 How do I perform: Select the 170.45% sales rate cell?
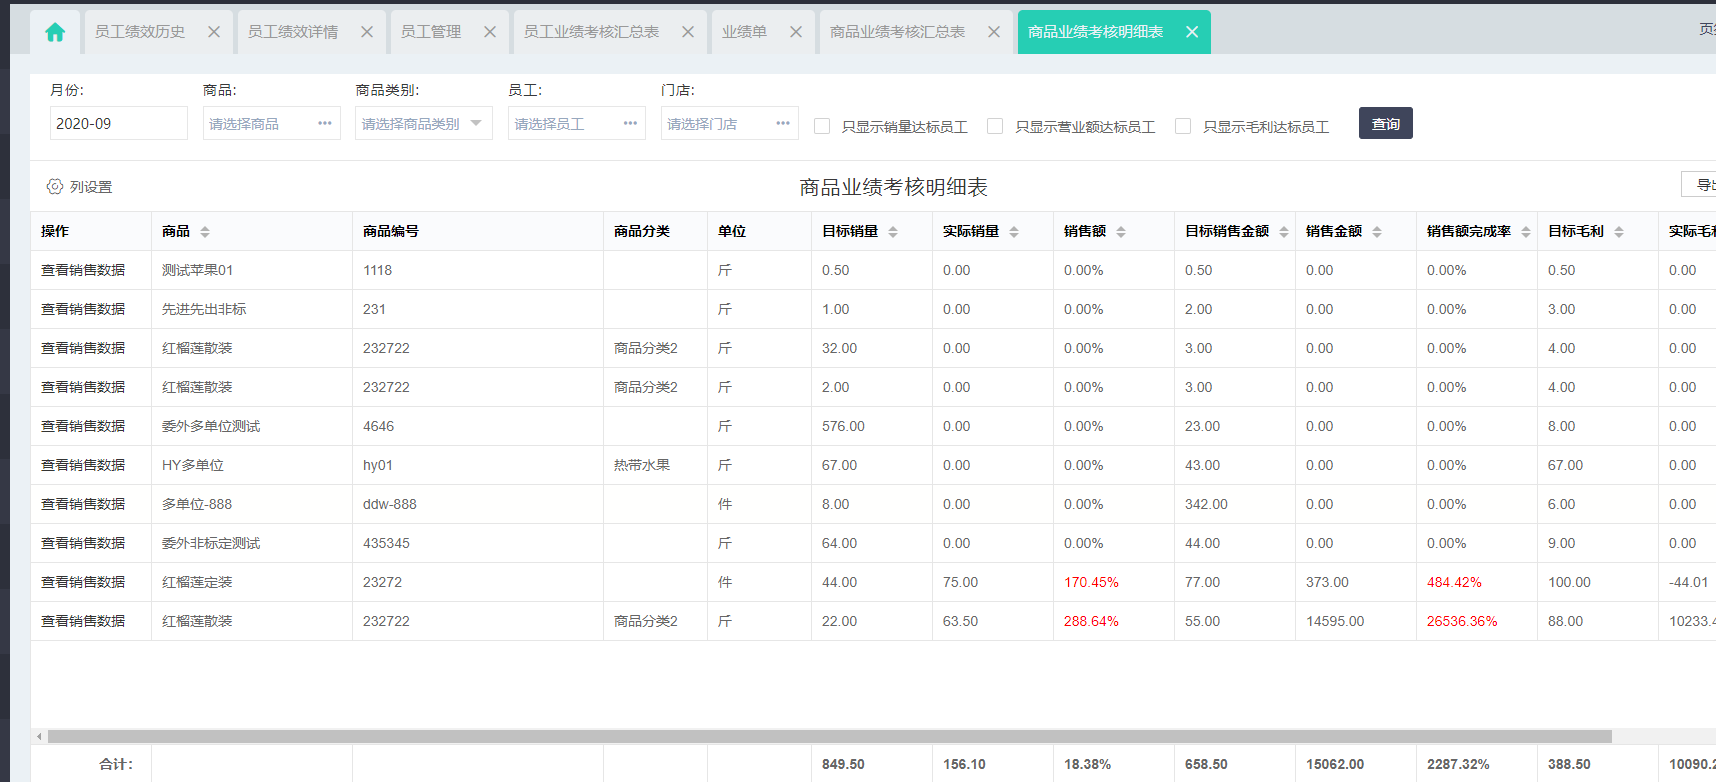(x=1114, y=582)
